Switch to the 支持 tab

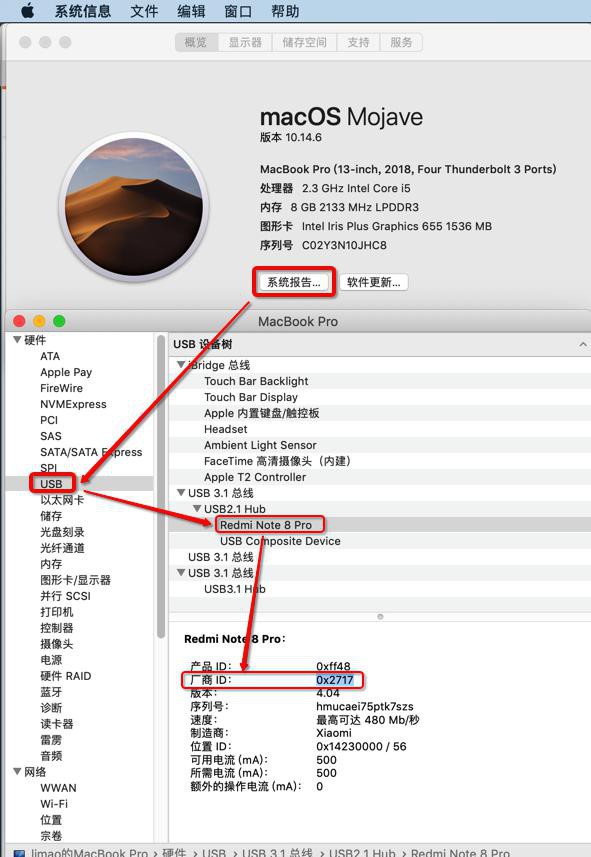[x=358, y=42]
